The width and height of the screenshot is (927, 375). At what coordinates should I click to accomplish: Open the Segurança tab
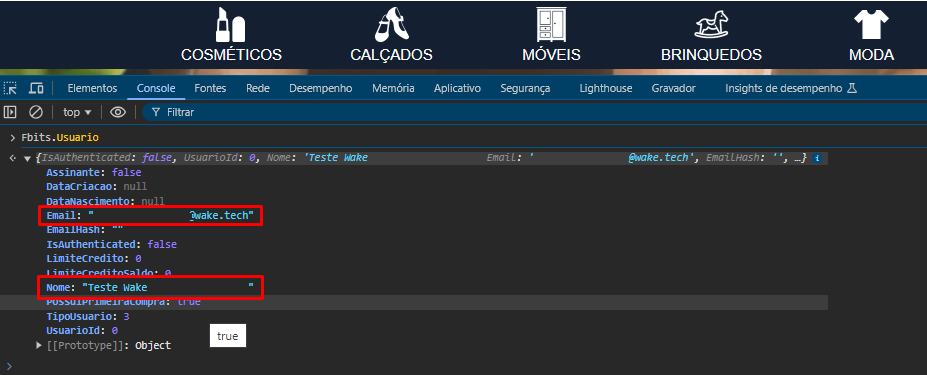click(x=525, y=88)
